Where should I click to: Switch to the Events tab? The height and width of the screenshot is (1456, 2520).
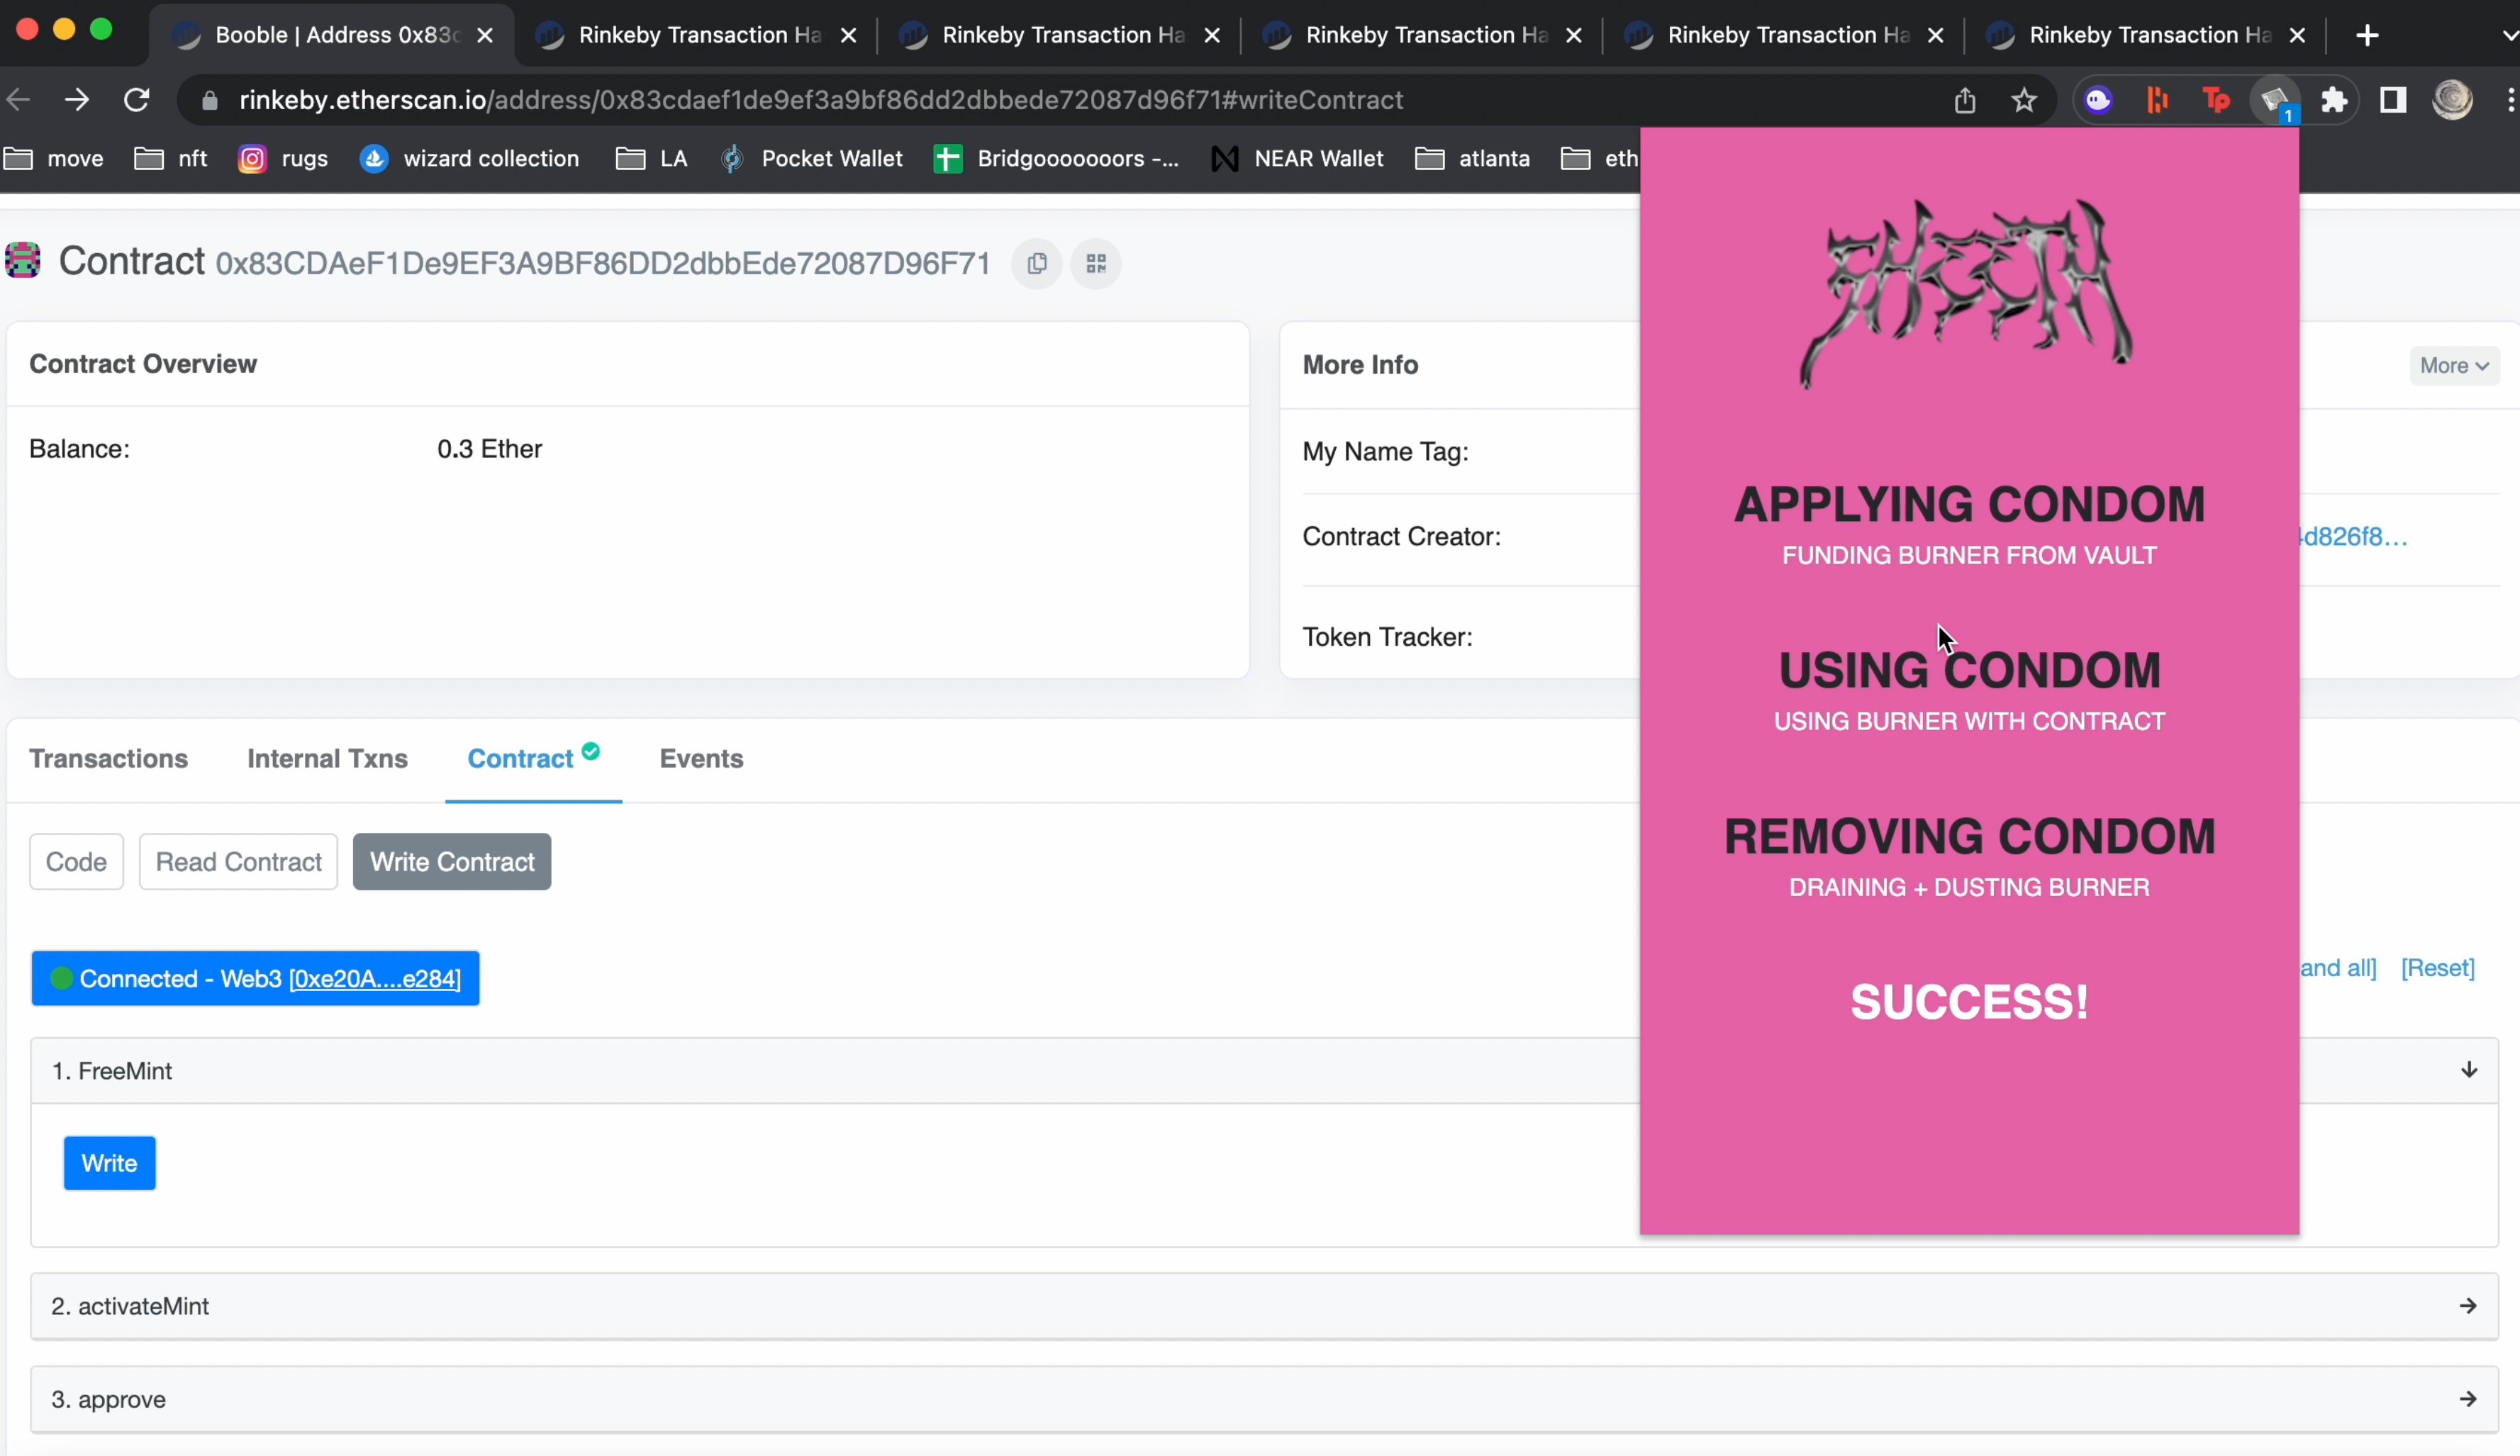click(x=701, y=759)
